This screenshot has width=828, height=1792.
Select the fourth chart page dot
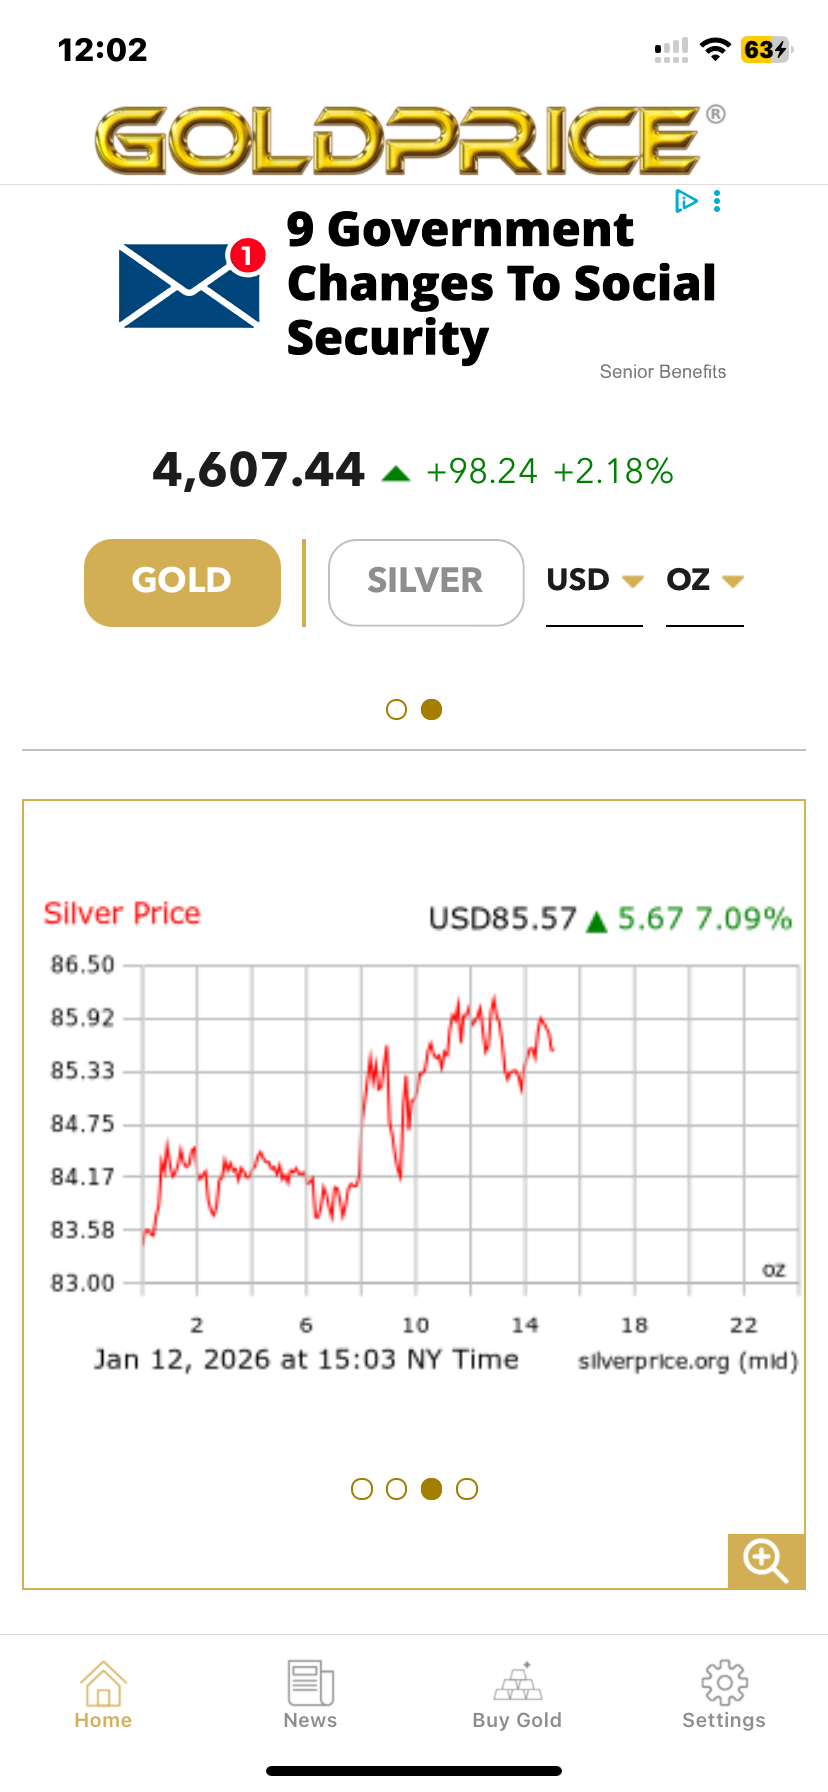tap(467, 1489)
